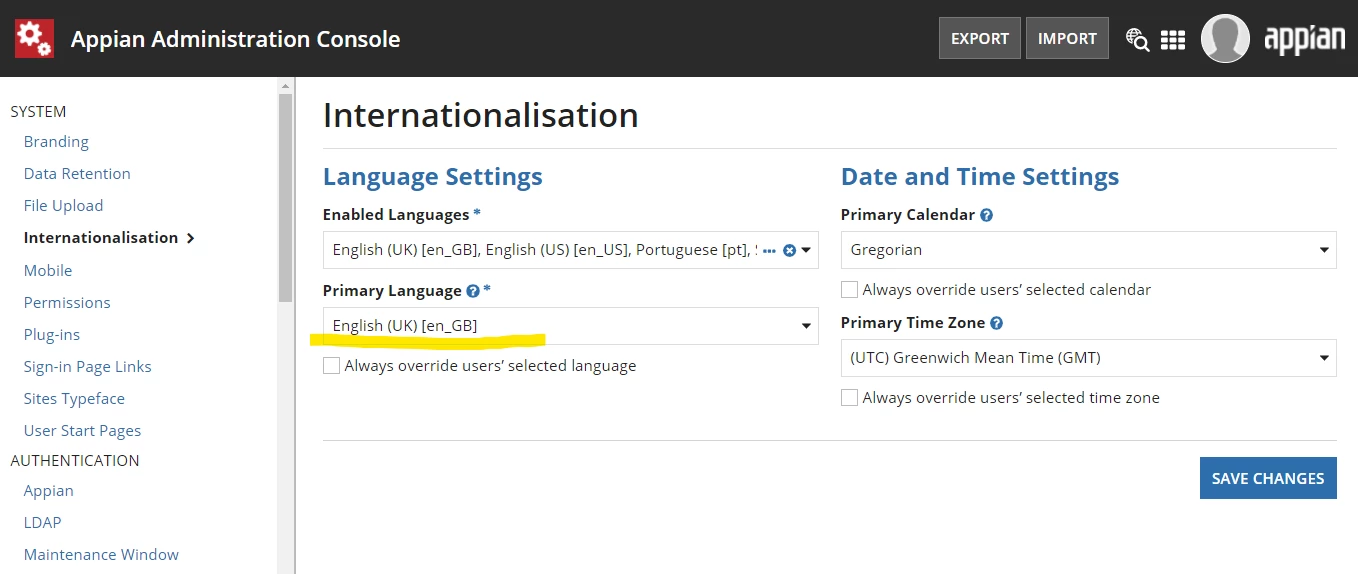Open File Upload settings
The image size is (1358, 574).
point(63,206)
